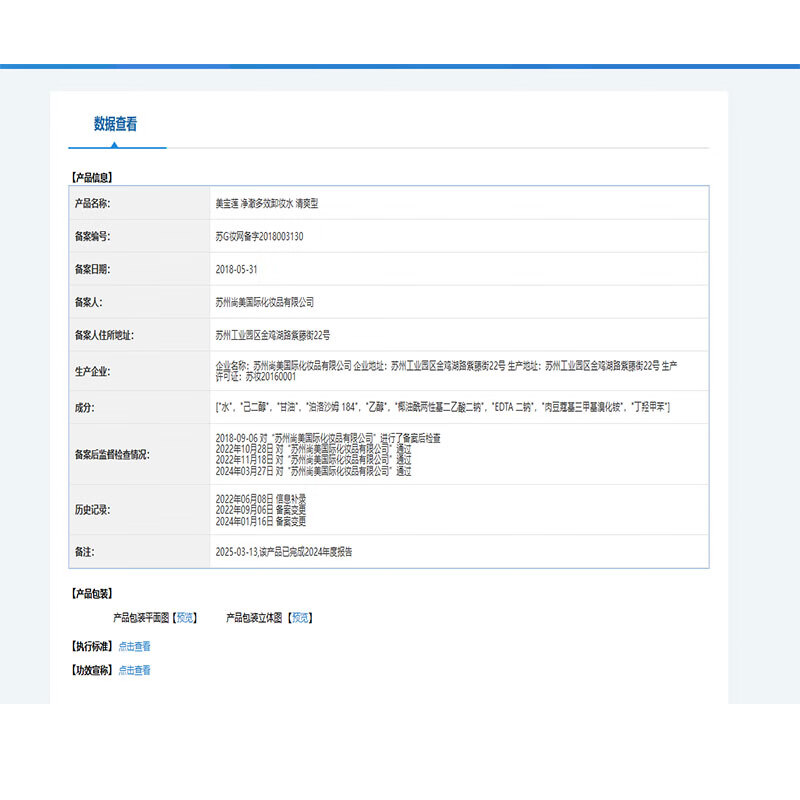Click the 历史记录 row label
Image resolution: width=800 pixels, height=800 pixels.
coord(92,510)
